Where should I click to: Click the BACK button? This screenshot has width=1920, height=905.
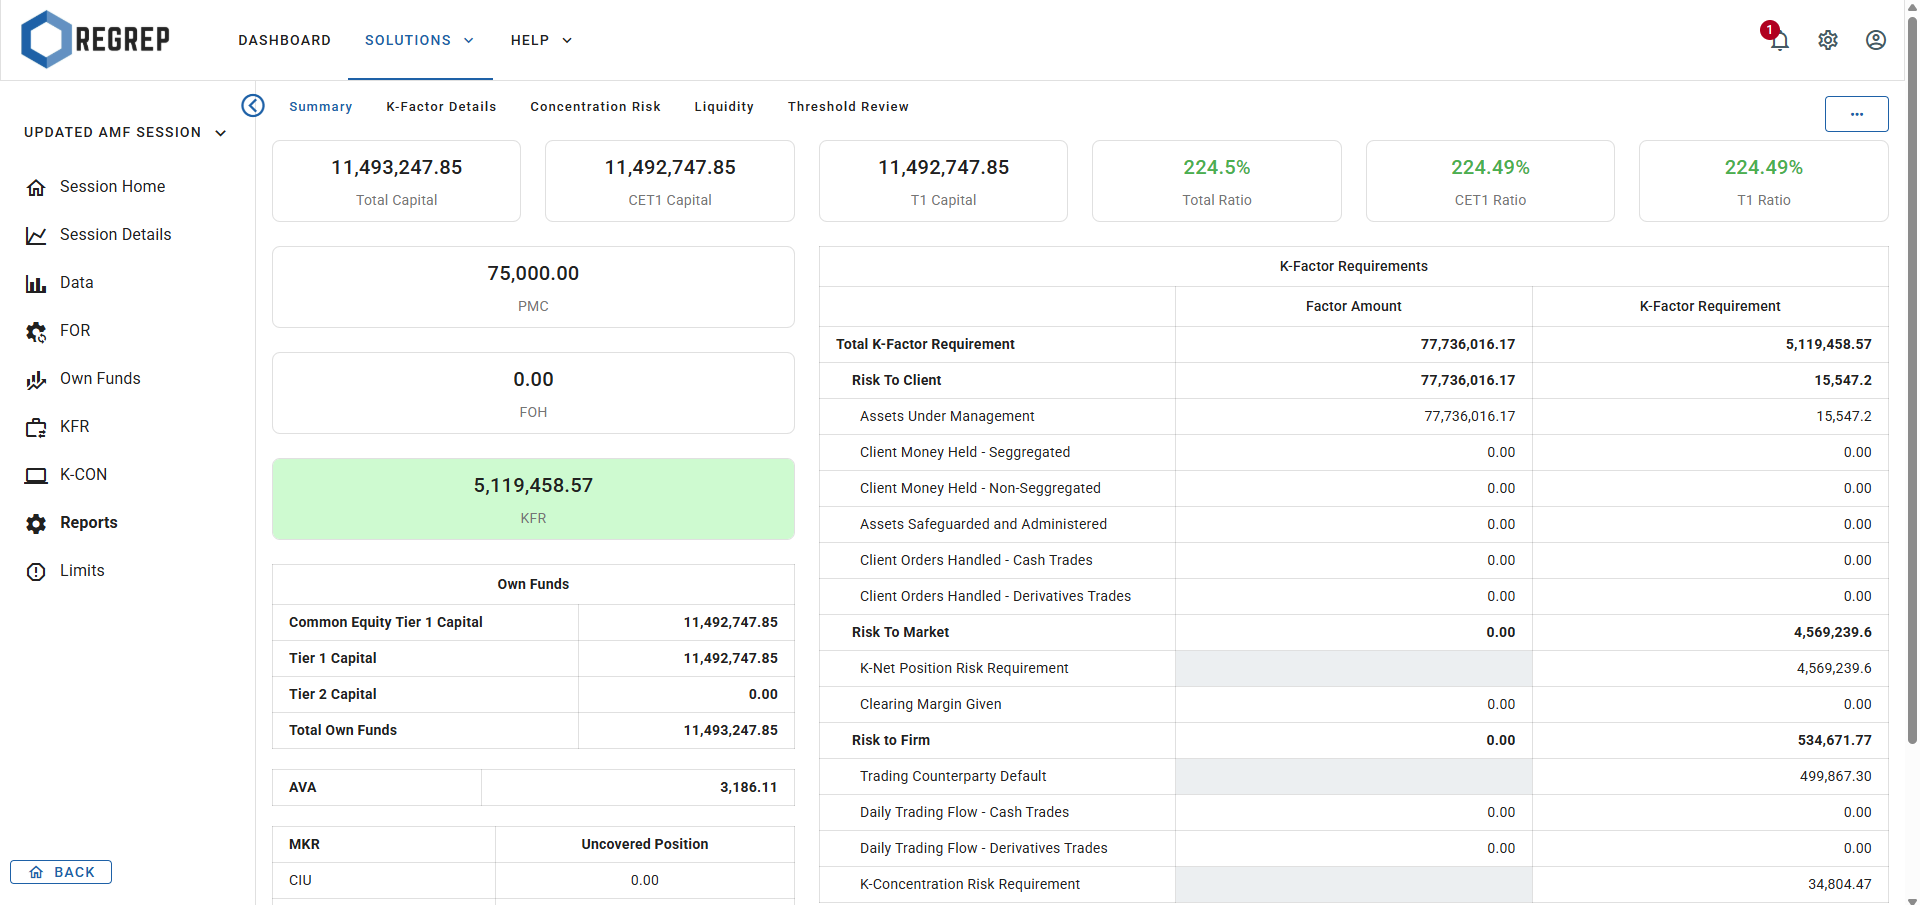click(x=61, y=871)
